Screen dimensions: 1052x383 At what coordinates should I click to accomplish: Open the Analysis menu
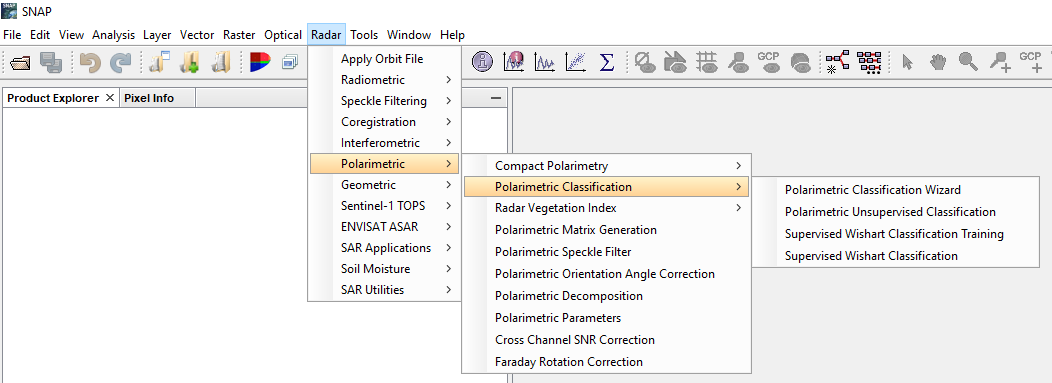(113, 35)
